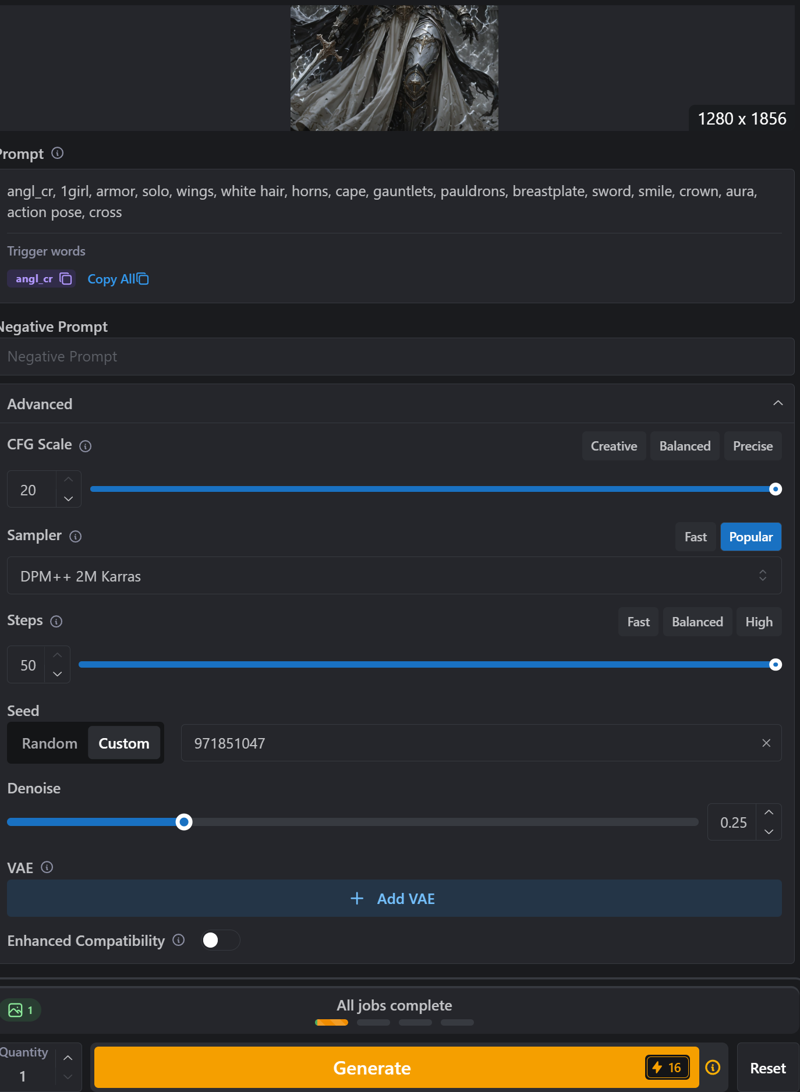Click the Copy All link
The height and width of the screenshot is (1092, 800).
(x=117, y=279)
